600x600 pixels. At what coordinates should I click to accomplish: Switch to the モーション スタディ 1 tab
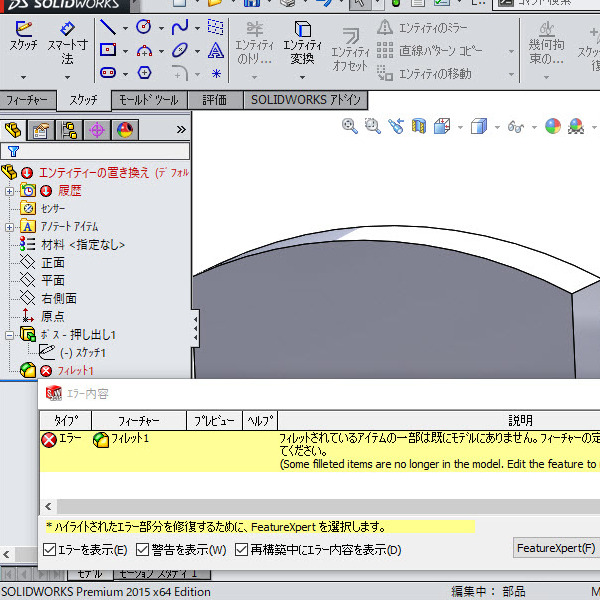[162, 574]
